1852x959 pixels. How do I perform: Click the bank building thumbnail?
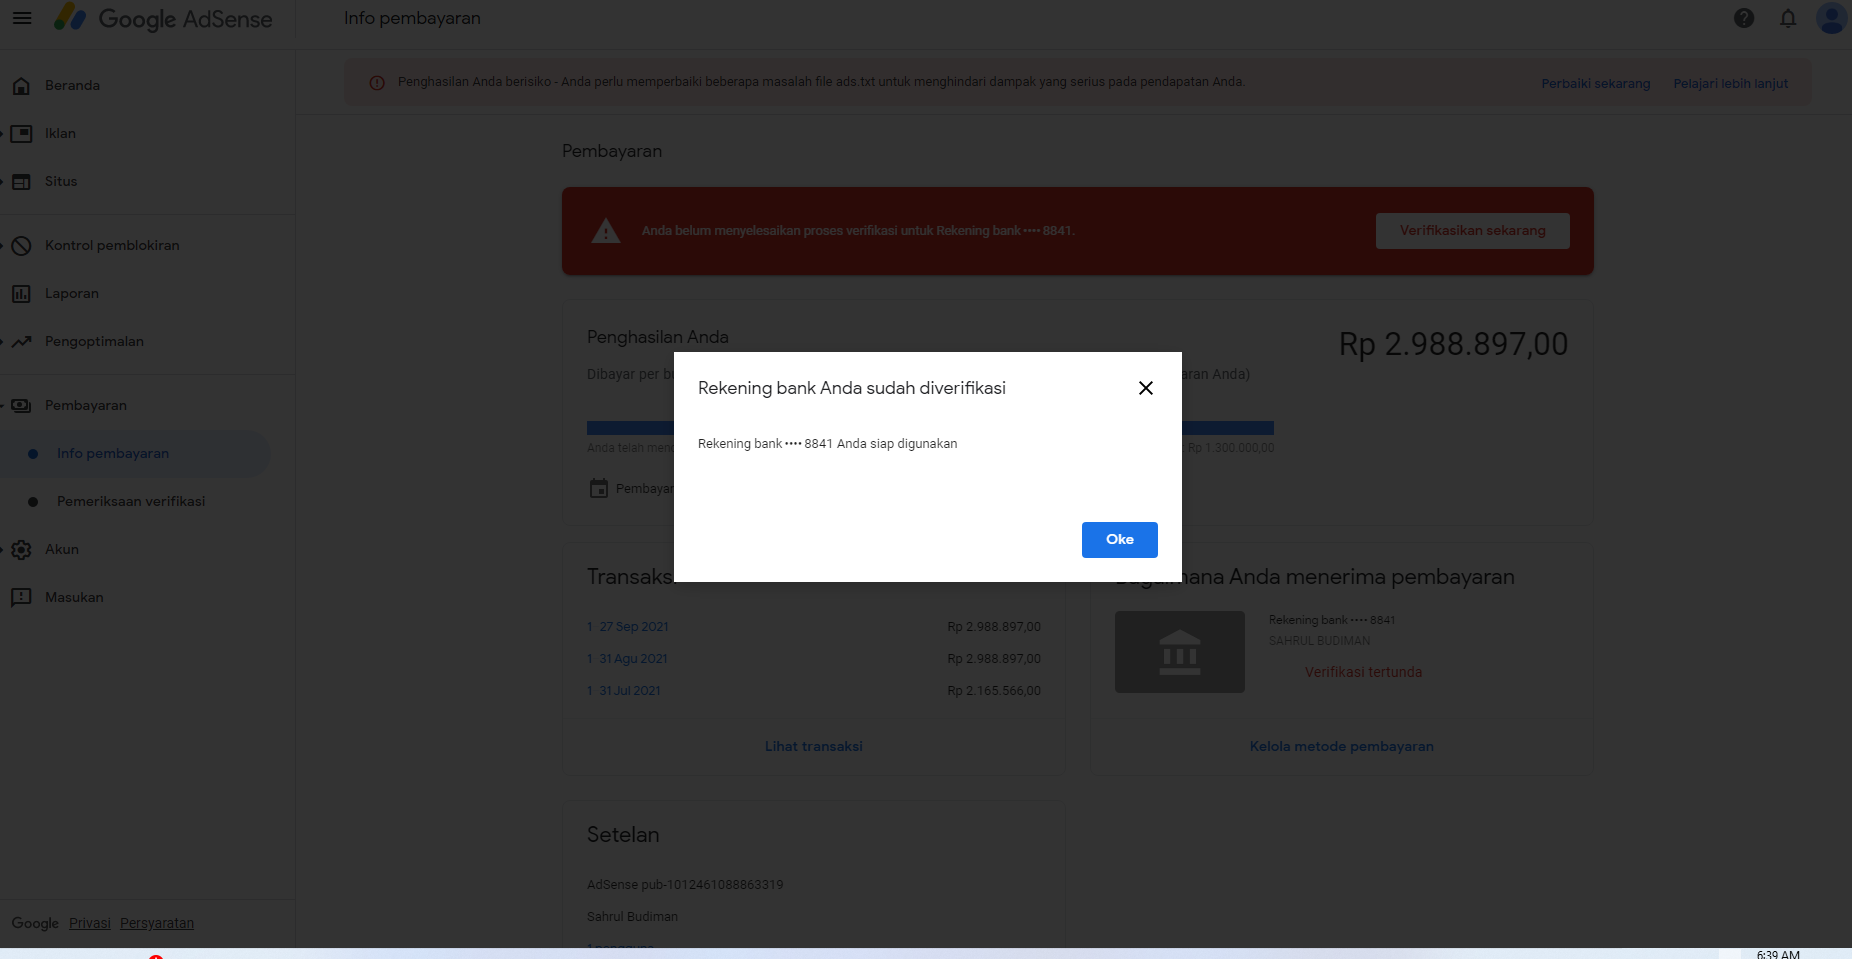point(1180,652)
